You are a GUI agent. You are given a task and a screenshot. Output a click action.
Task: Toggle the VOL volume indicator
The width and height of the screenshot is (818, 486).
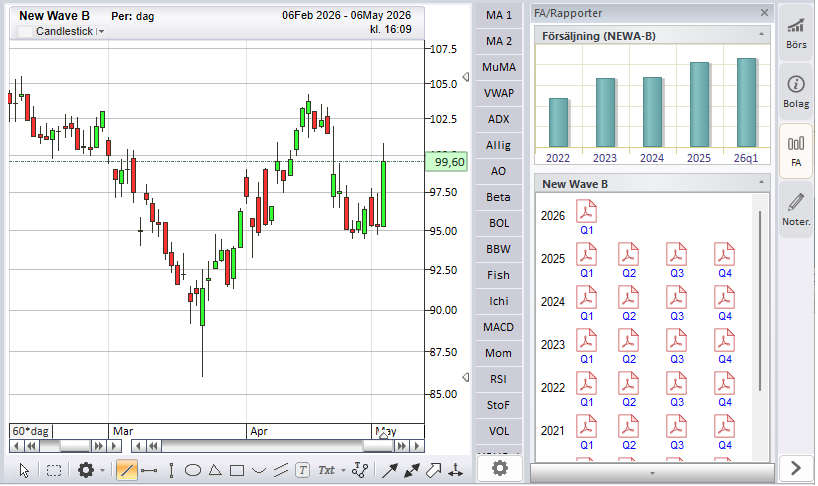tap(499, 431)
